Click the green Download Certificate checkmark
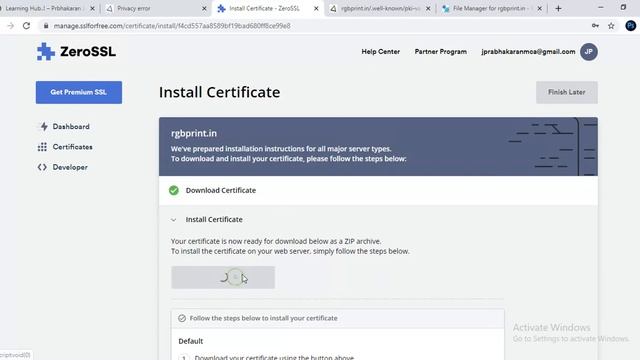 [174, 191]
